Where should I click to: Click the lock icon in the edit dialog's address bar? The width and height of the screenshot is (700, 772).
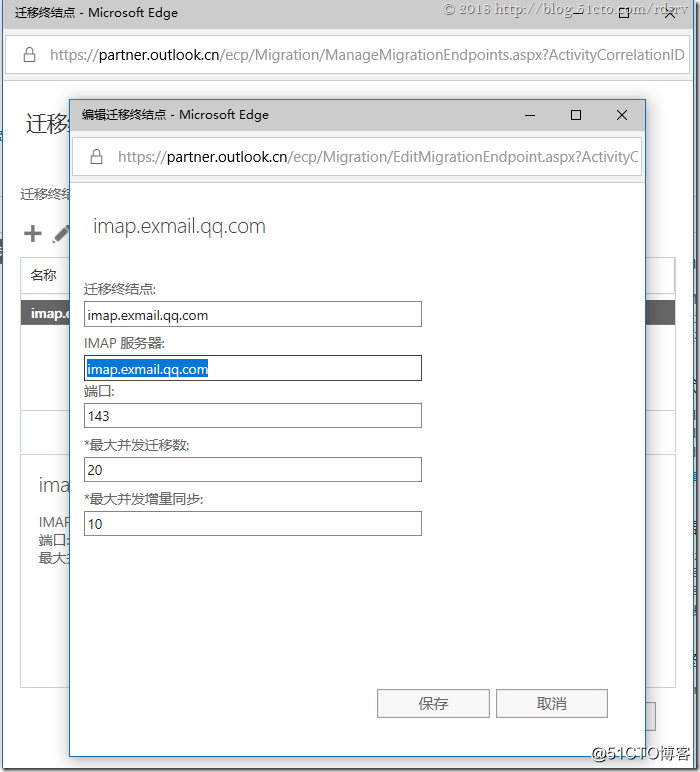pos(96,157)
